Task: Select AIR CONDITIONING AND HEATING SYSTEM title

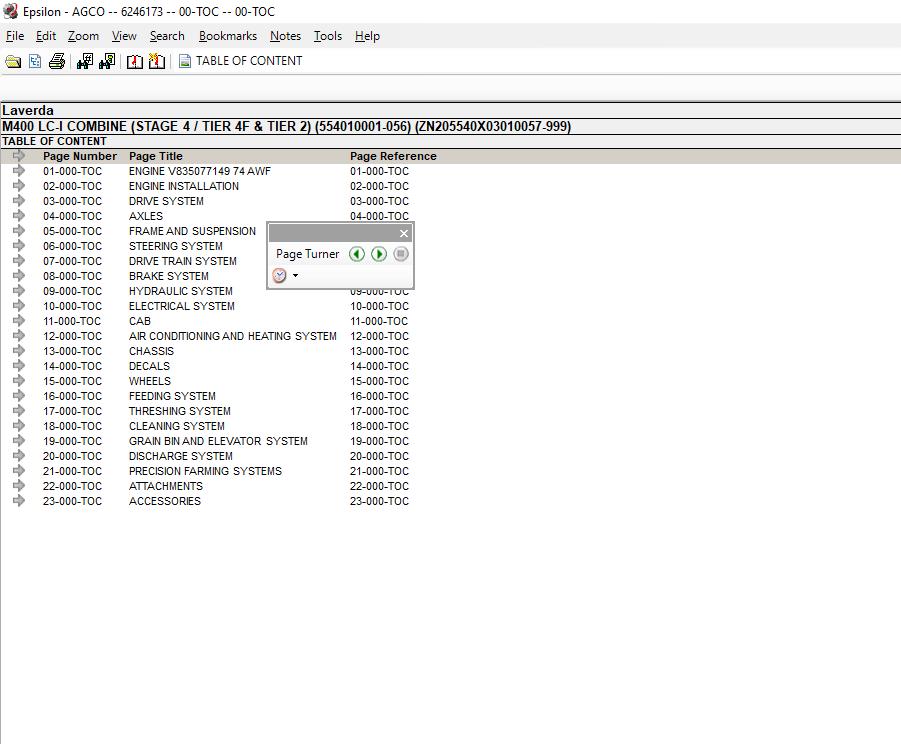Action: pyautogui.click(x=233, y=336)
